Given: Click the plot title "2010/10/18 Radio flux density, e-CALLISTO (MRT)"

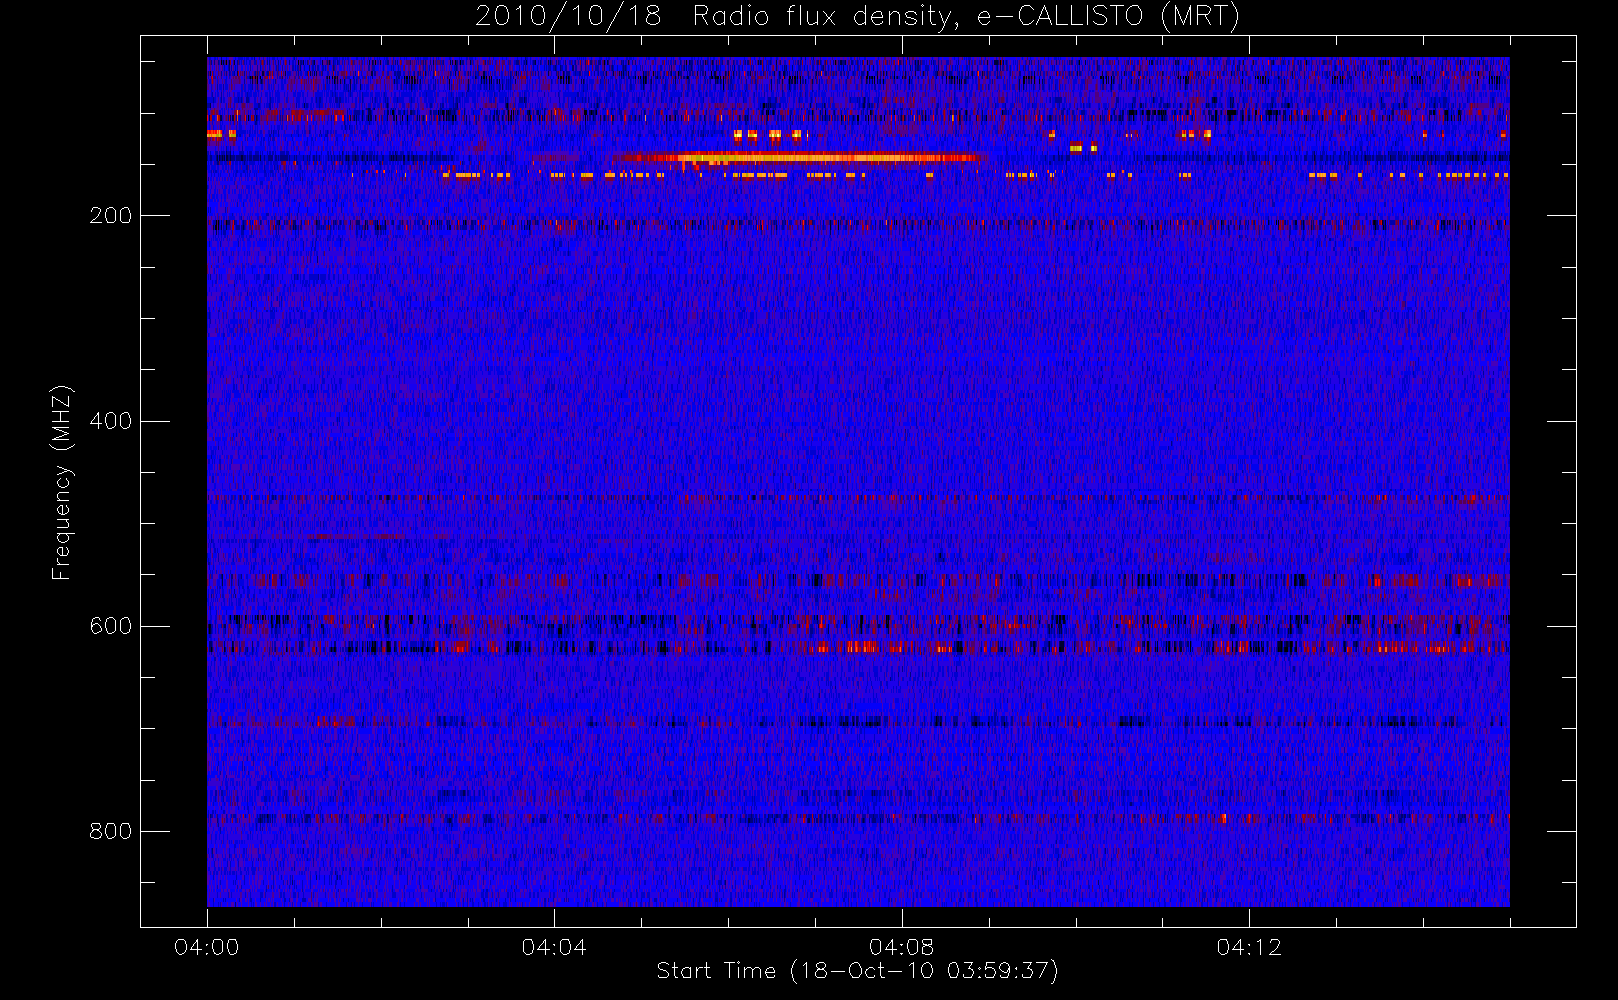Looking at the screenshot, I should (857, 17).
